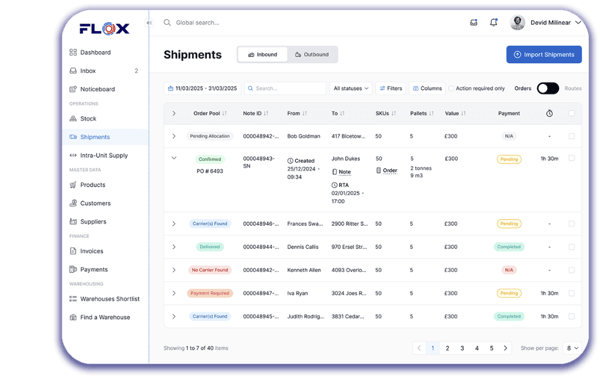Image resolution: width=600 pixels, height=378 pixels.
Task: Click the Warehouses Shortlist icon
Action: (73, 299)
